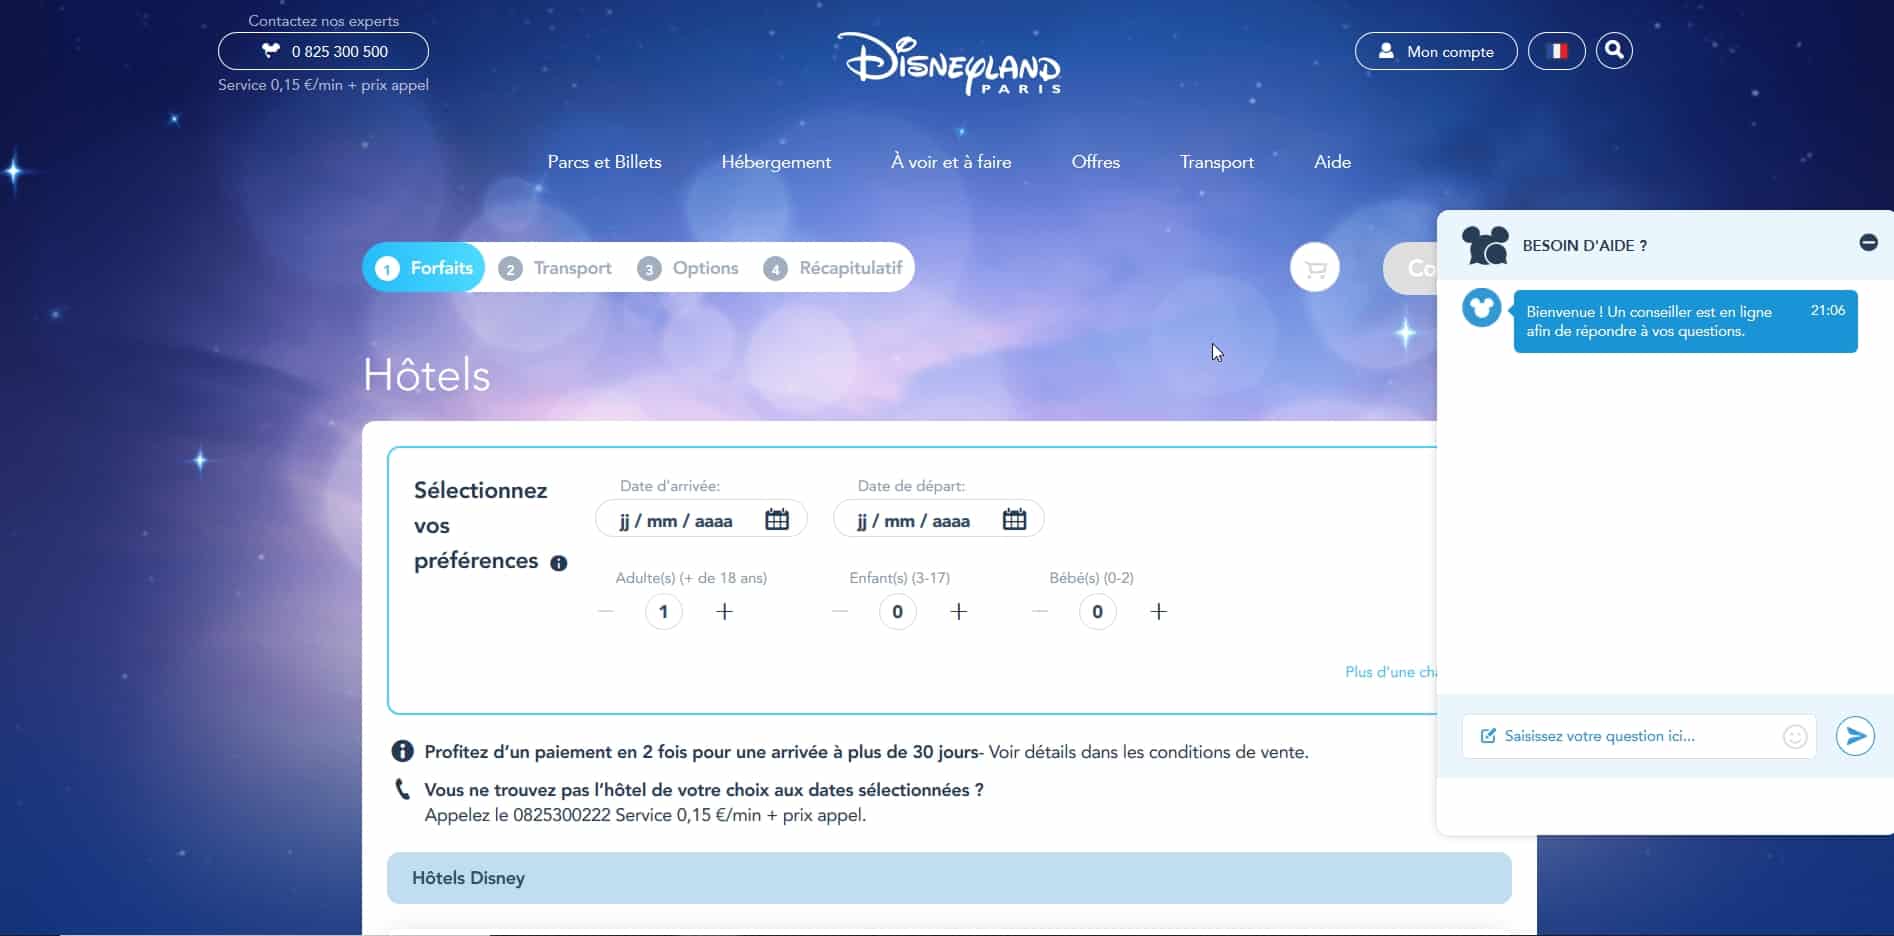Open departure date calendar icon
This screenshot has height=936, width=1894.
(1014, 519)
